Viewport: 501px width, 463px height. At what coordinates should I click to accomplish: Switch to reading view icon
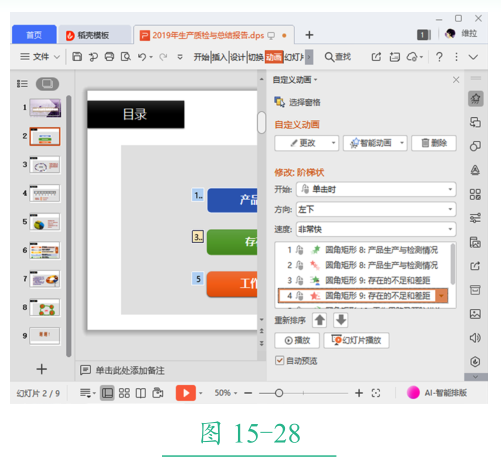point(141,393)
